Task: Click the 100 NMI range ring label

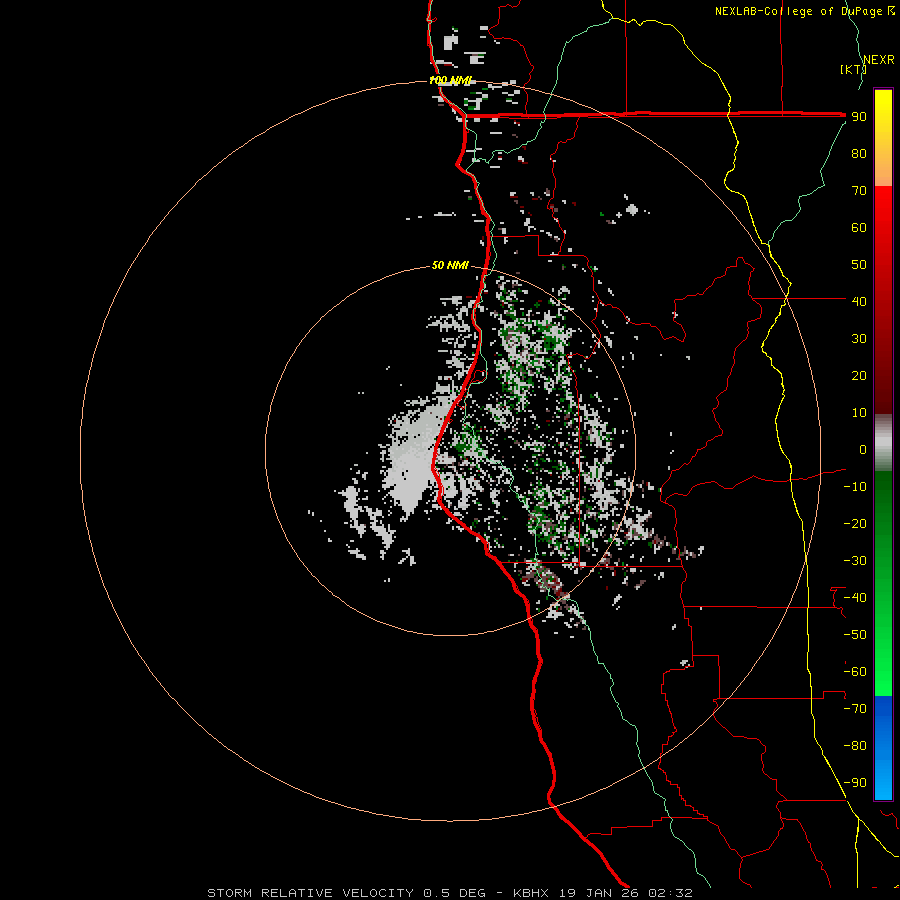Action: click(x=450, y=80)
